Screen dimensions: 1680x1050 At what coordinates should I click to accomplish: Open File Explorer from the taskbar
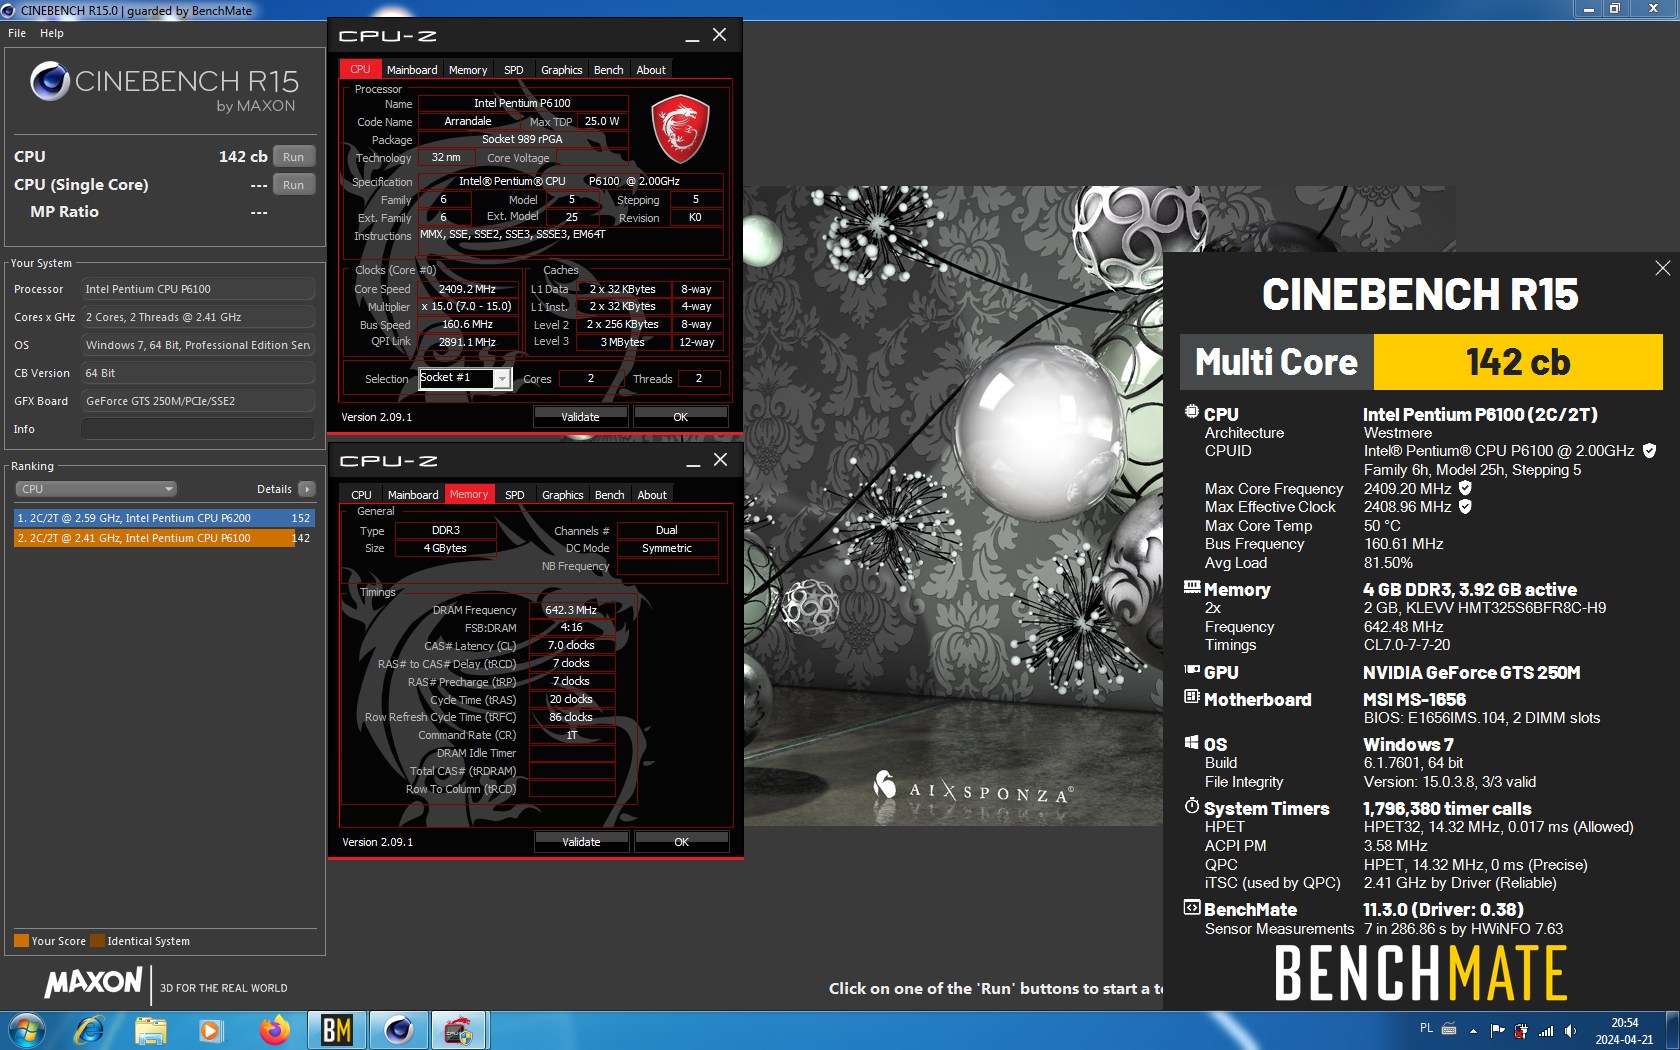point(150,1029)
